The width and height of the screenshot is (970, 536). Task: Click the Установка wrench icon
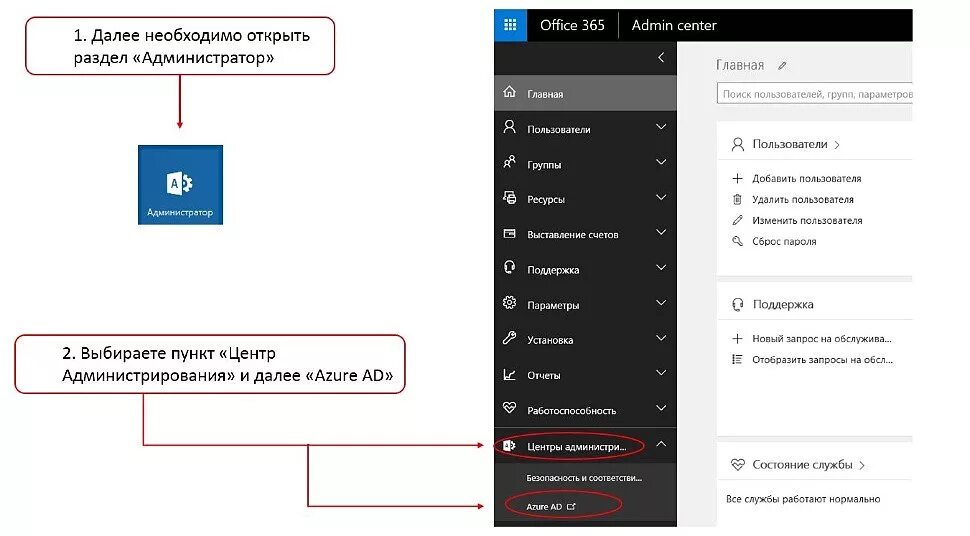(x=509, y=339)
